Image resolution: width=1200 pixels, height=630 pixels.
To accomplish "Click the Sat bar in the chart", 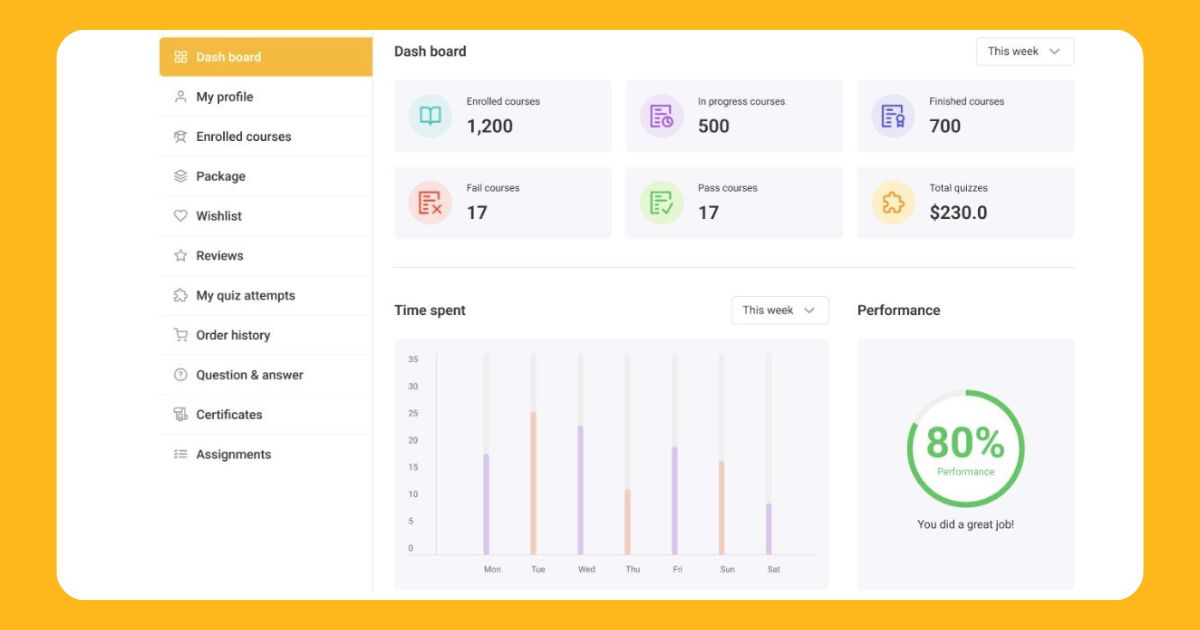I will click(x=769, y=529).
